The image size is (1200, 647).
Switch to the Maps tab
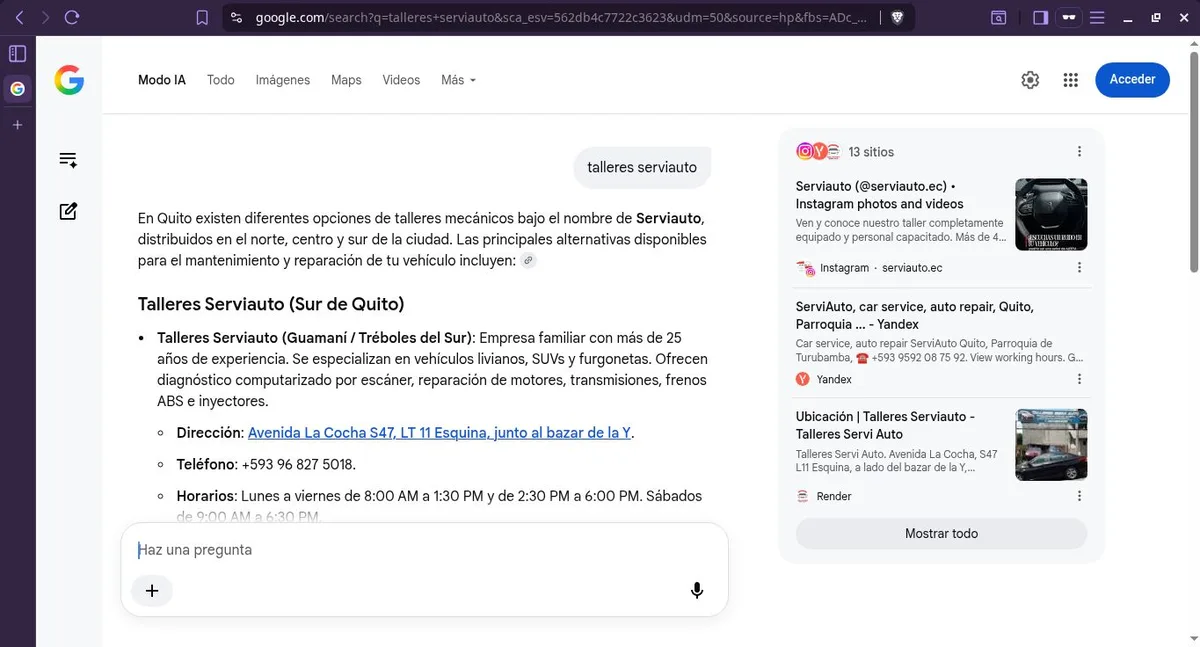346,80
